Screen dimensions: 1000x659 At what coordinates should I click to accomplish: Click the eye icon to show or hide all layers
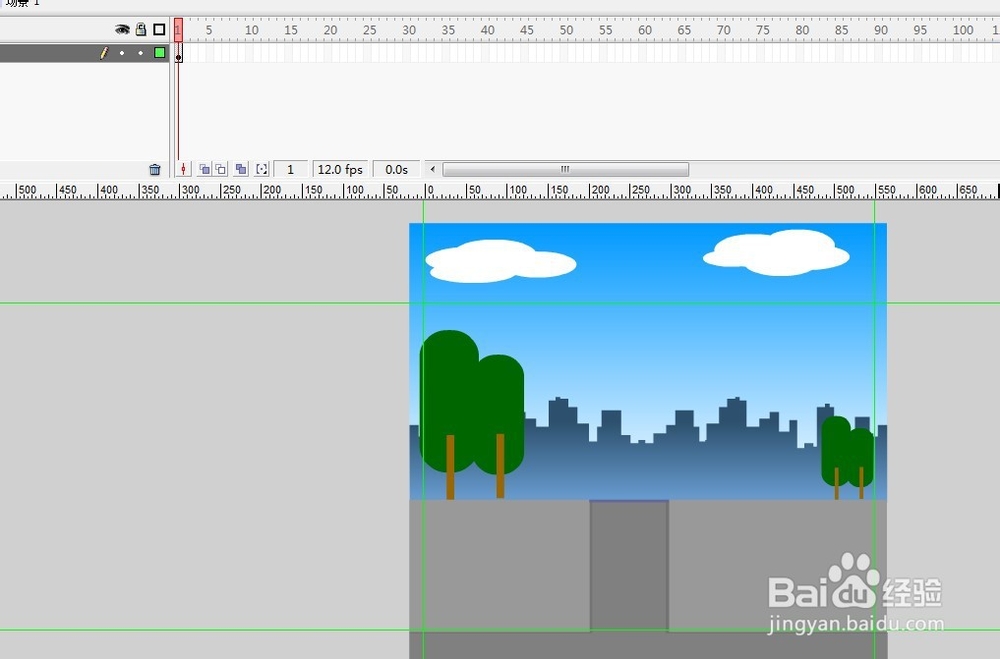tap(122, 29)
